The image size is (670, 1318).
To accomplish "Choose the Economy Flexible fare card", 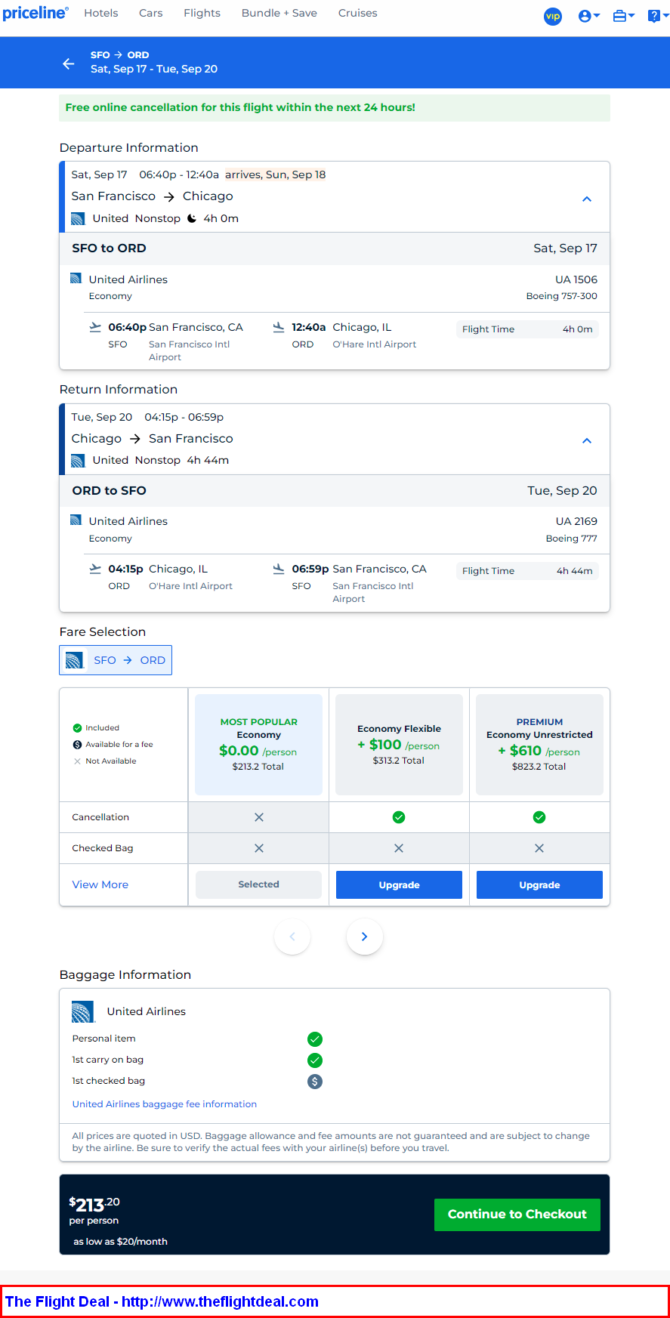I will (x=399, y=744).
